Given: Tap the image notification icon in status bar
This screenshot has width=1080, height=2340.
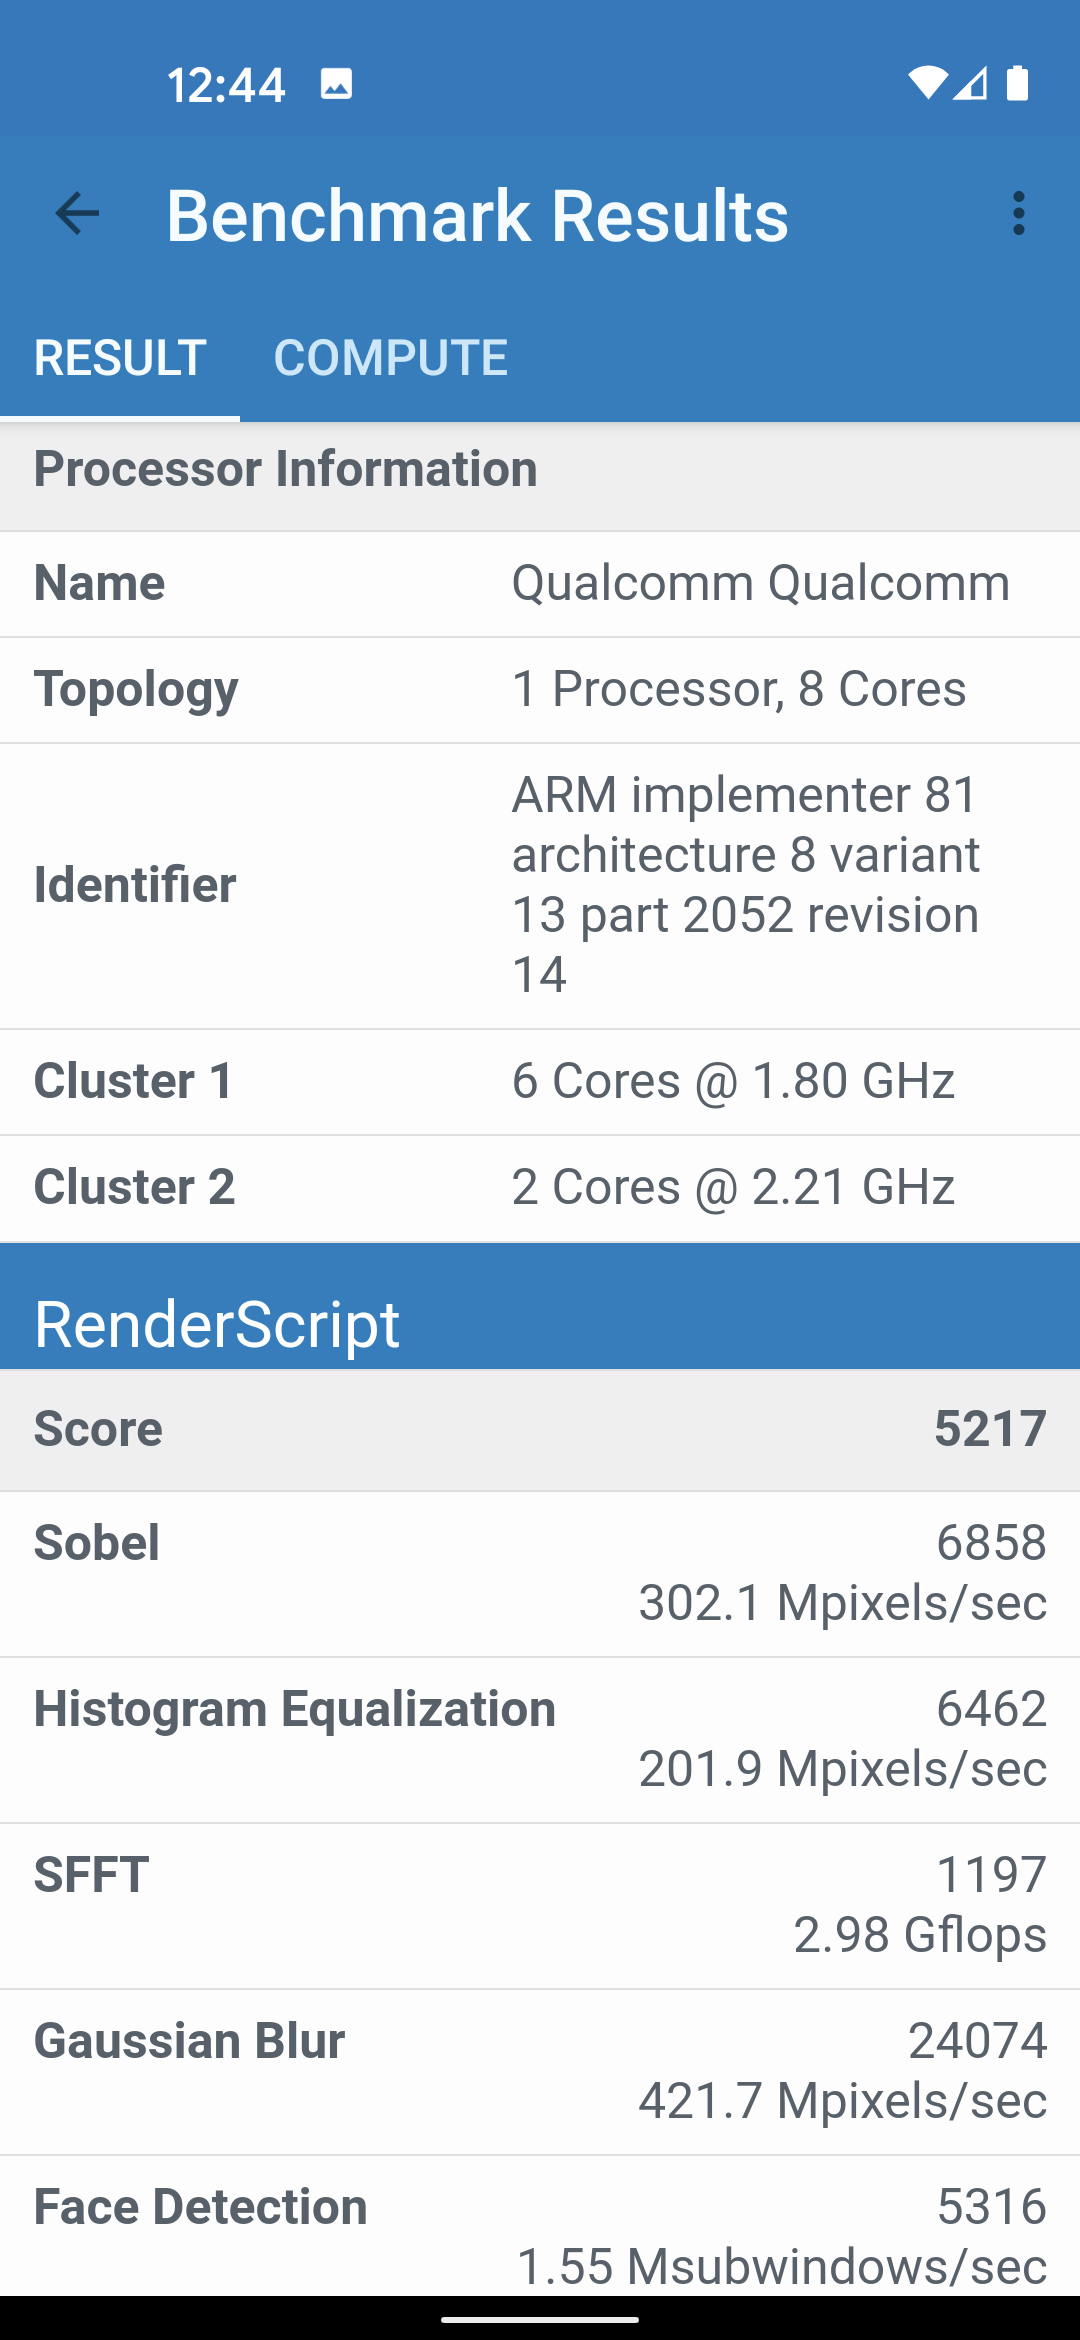Looking at the screenshot, I should pyautogui.click(x=336, y=84).
